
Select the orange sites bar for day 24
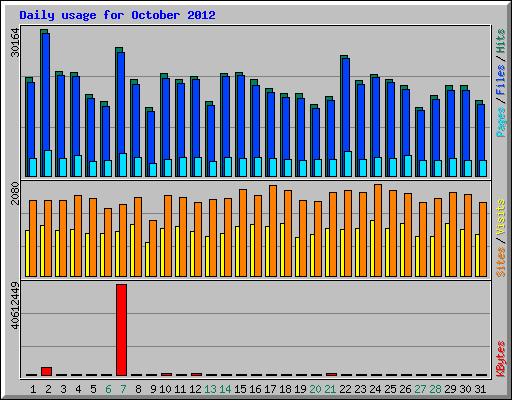tap(378, 230)
